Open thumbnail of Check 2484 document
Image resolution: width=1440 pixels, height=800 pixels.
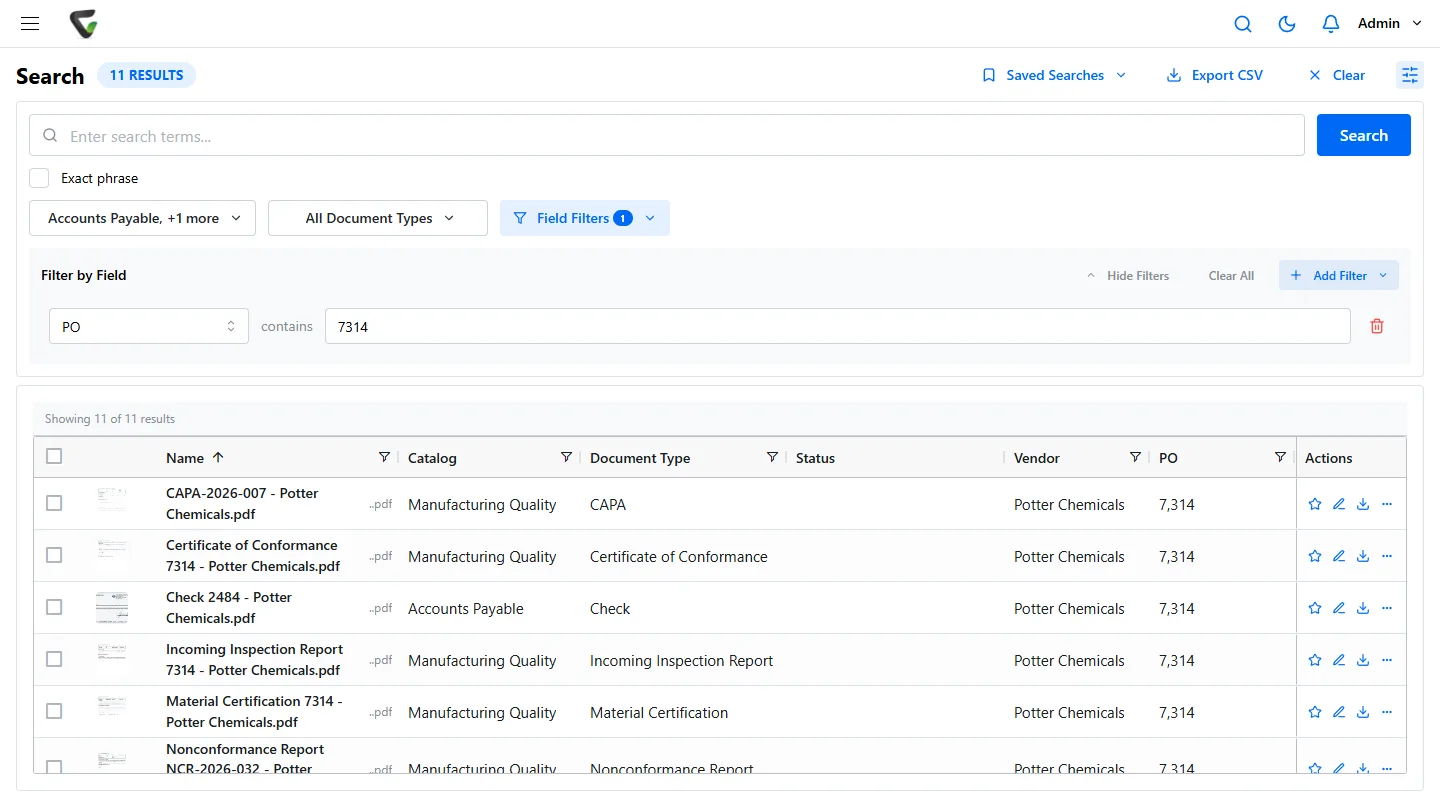[112, 607]
